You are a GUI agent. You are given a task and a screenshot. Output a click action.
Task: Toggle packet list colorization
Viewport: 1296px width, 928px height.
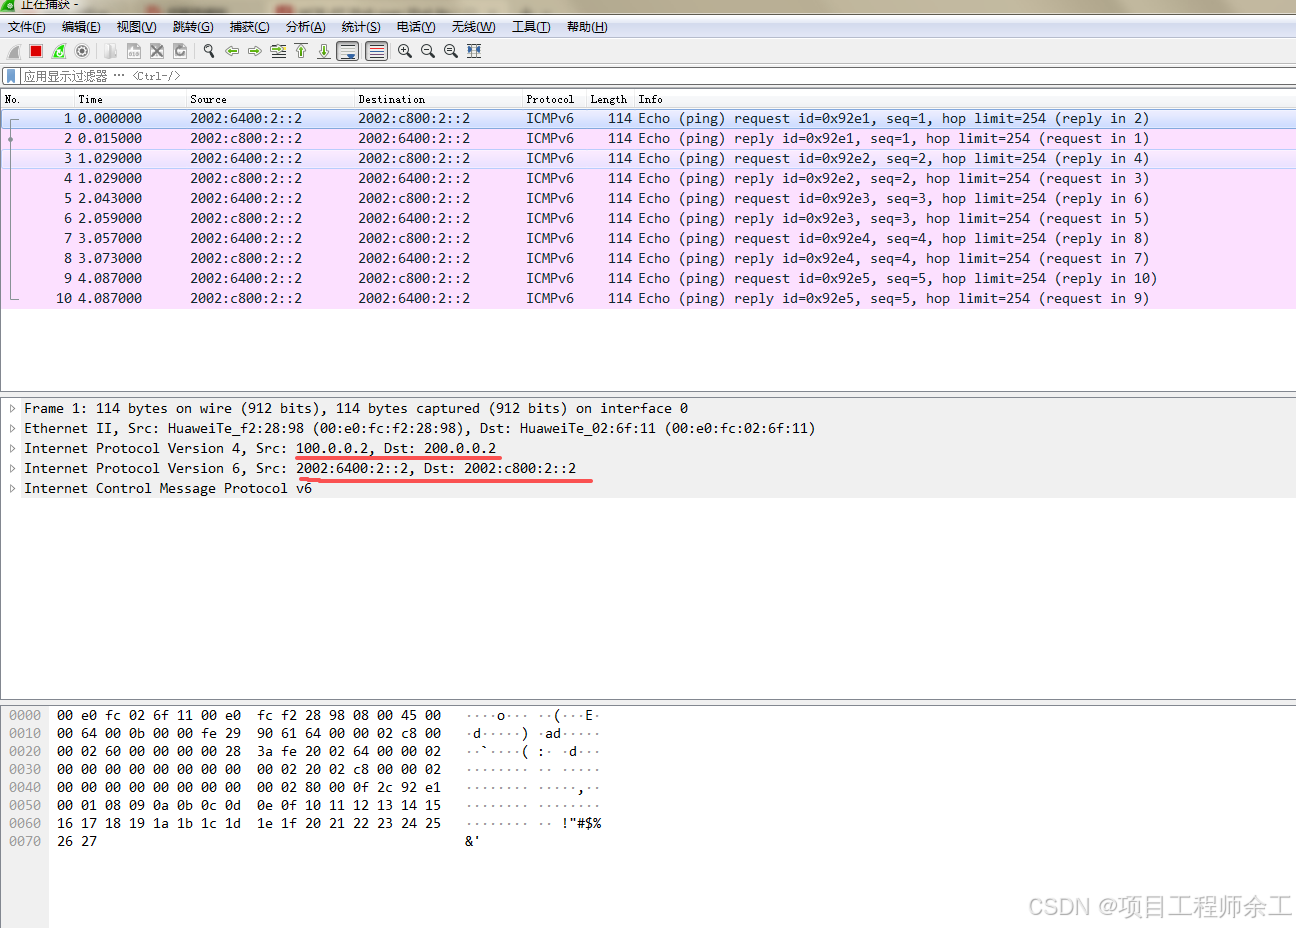377,51
